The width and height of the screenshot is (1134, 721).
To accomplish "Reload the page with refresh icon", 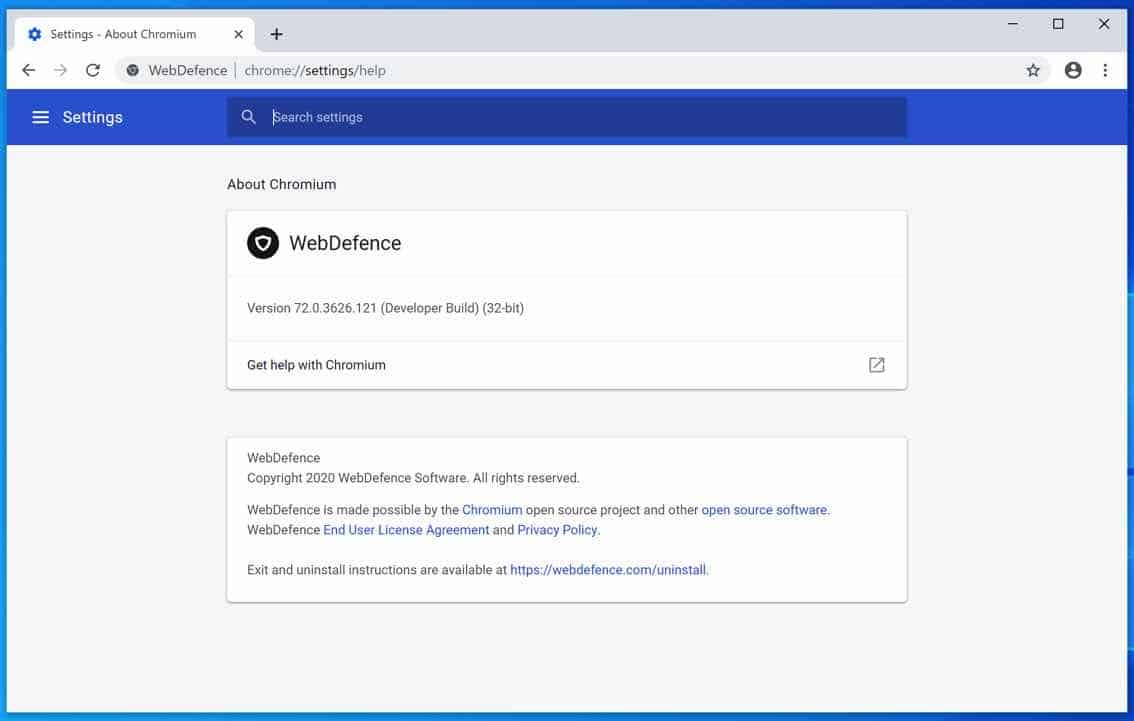I will coord(93,70).
